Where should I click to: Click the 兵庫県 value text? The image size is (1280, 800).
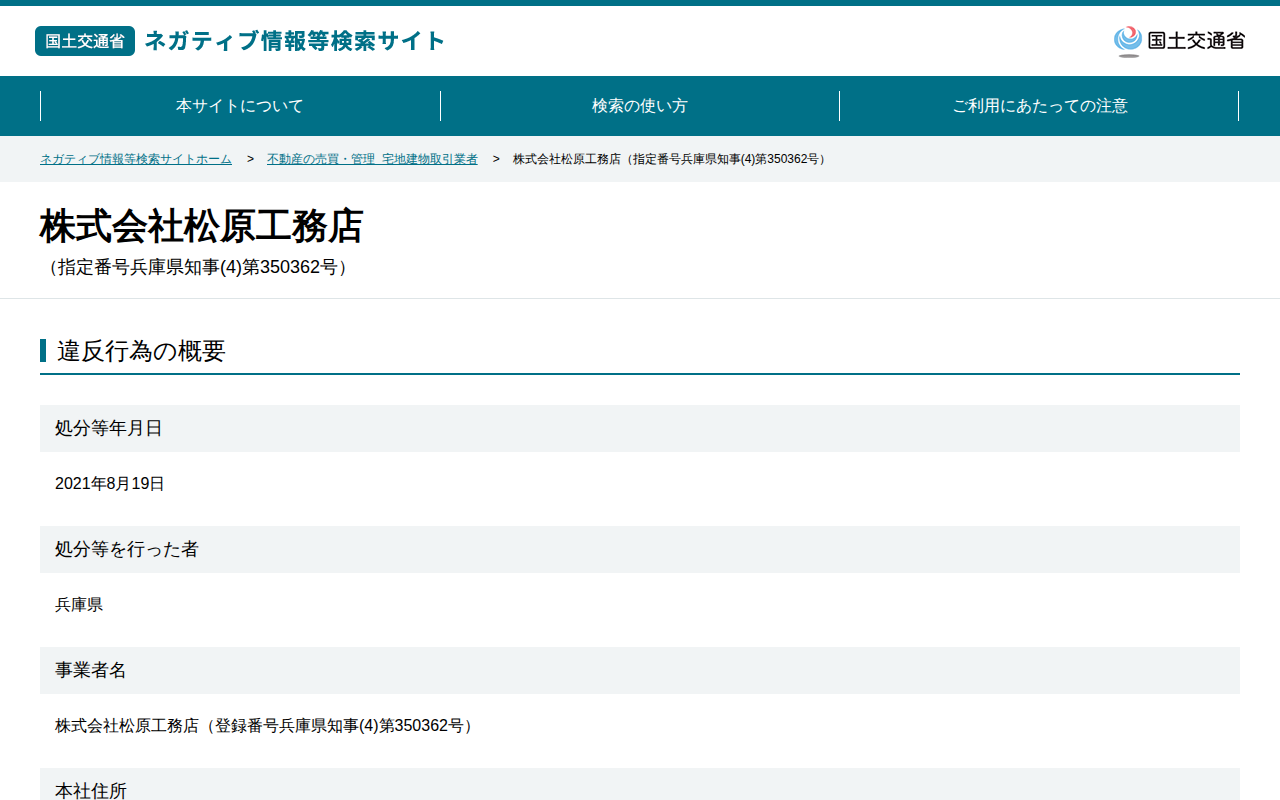point(79,605)
